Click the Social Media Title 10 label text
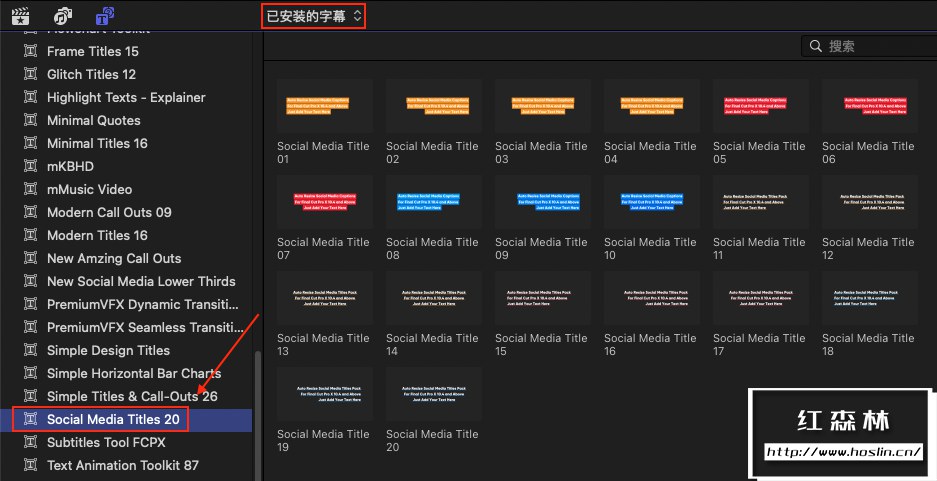Viewport: 937px width, 481px height. [x=650, y=249]
